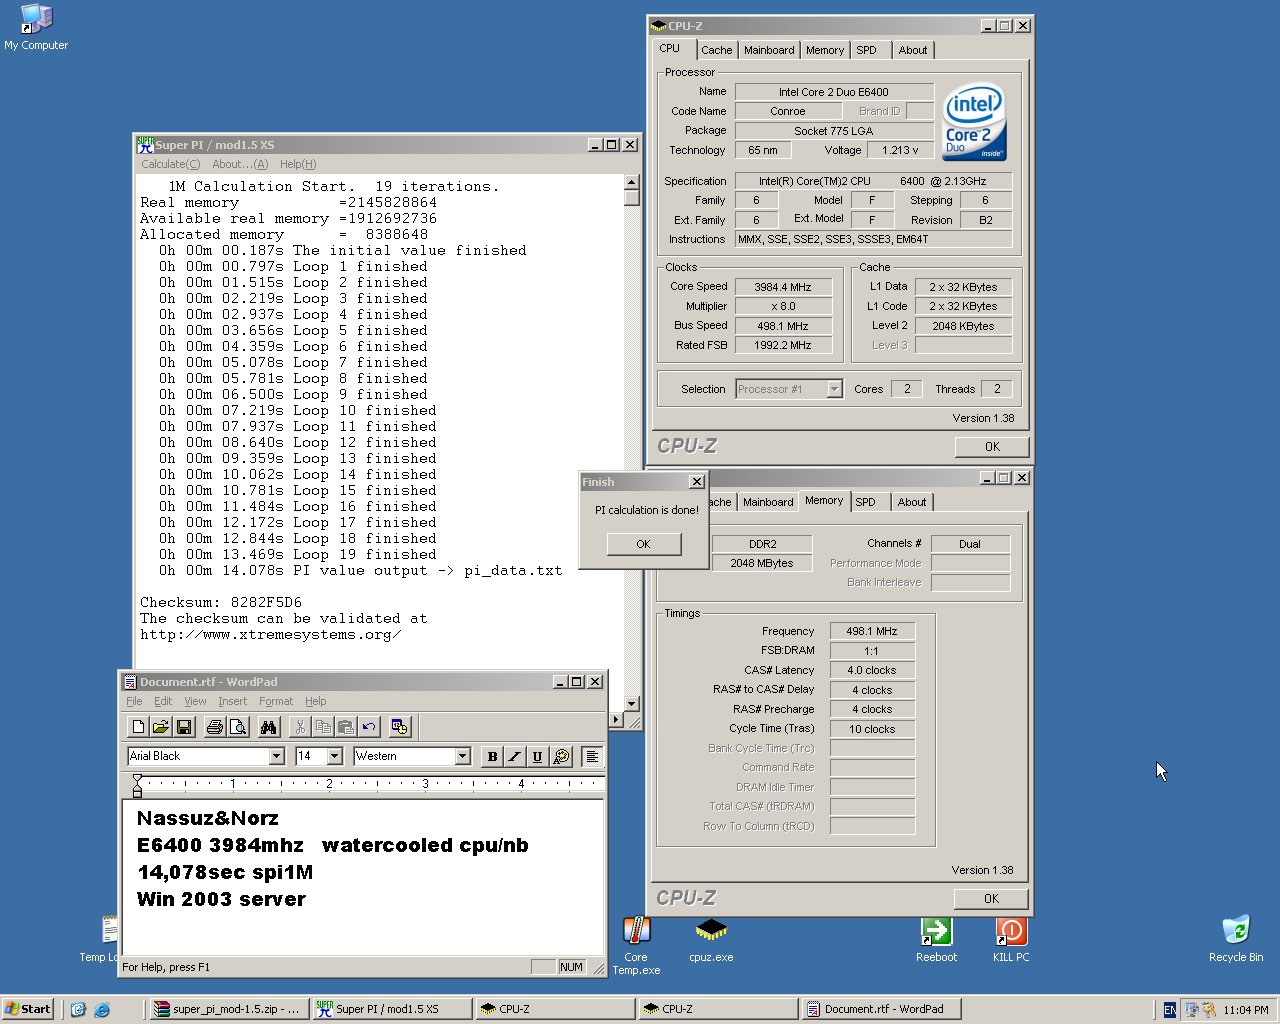Copy selection in WordPad toolbar

pyautogui.click(x=323, y=727)
